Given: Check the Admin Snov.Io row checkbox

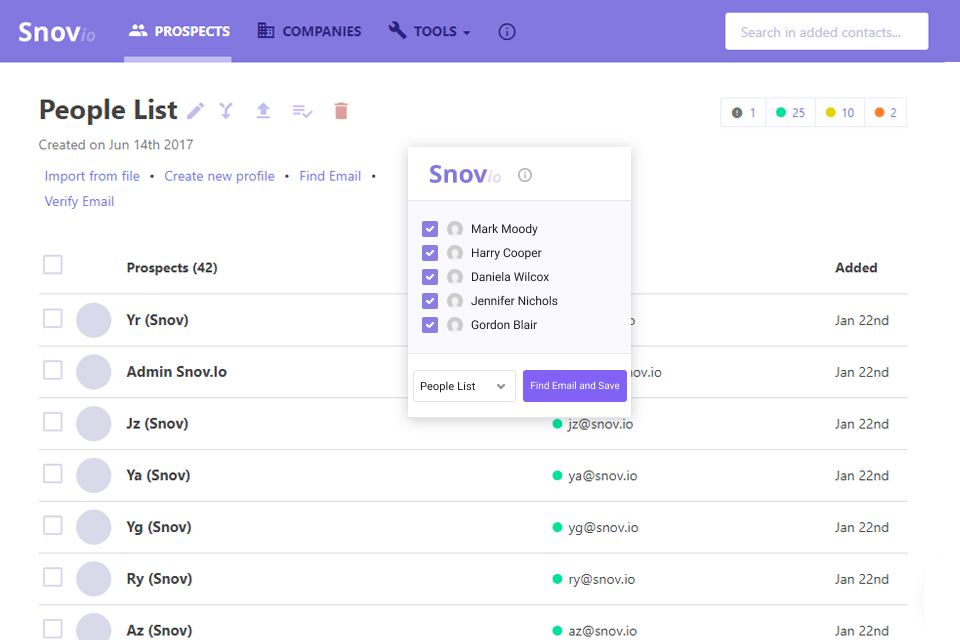Looking at the screenshot, I should pyautogui.click(x=53, y=370).
